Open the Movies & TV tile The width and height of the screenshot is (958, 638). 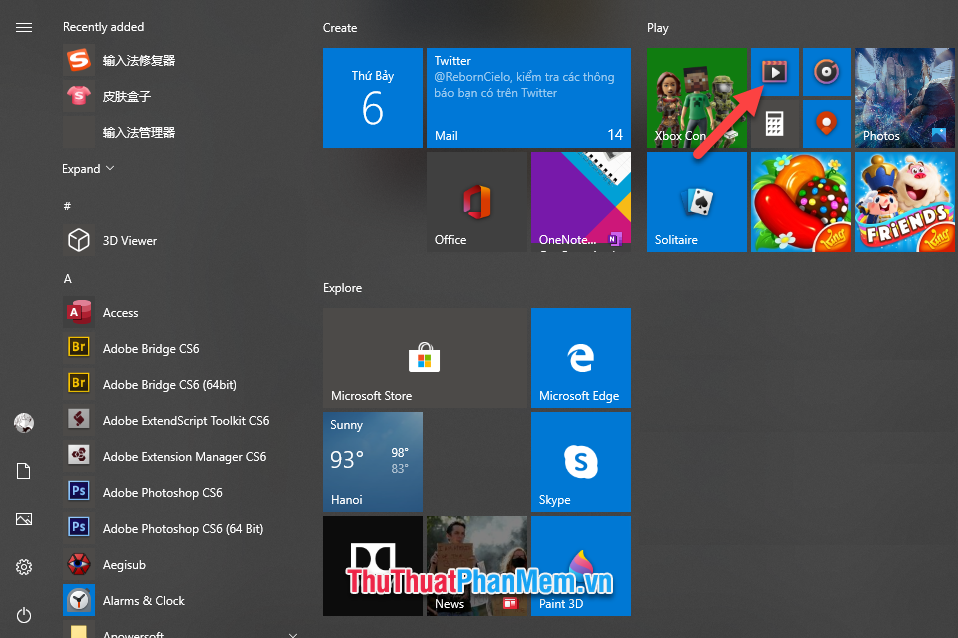coord(775,71)
